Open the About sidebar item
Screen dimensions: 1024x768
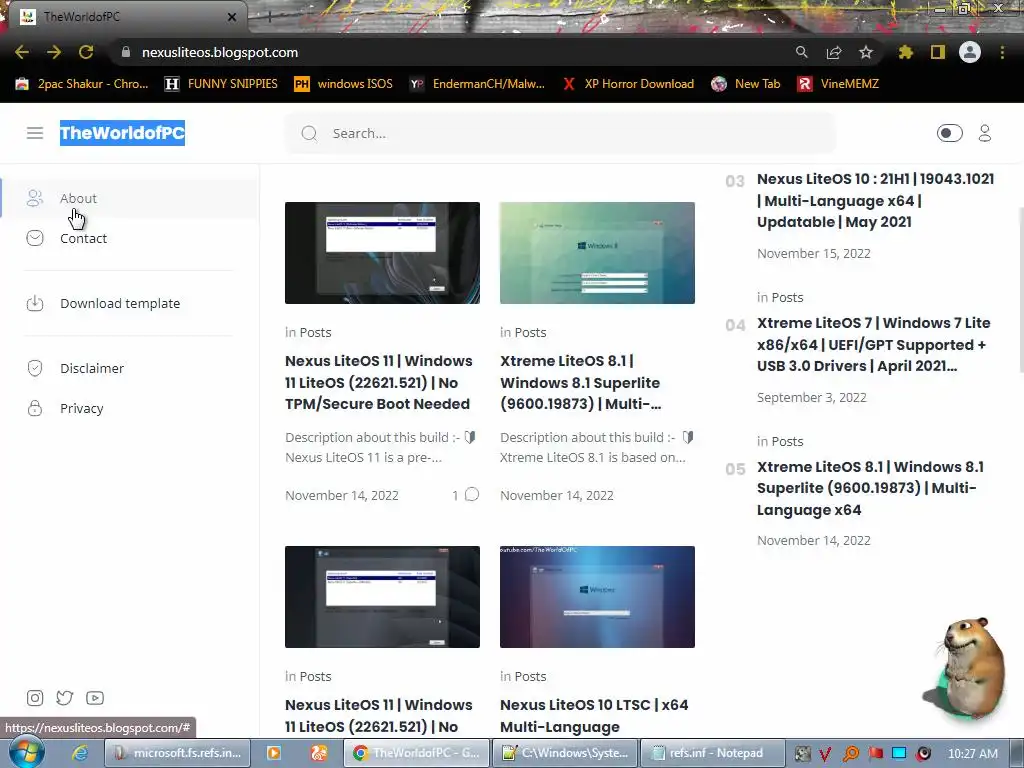(x=129, y=198)
